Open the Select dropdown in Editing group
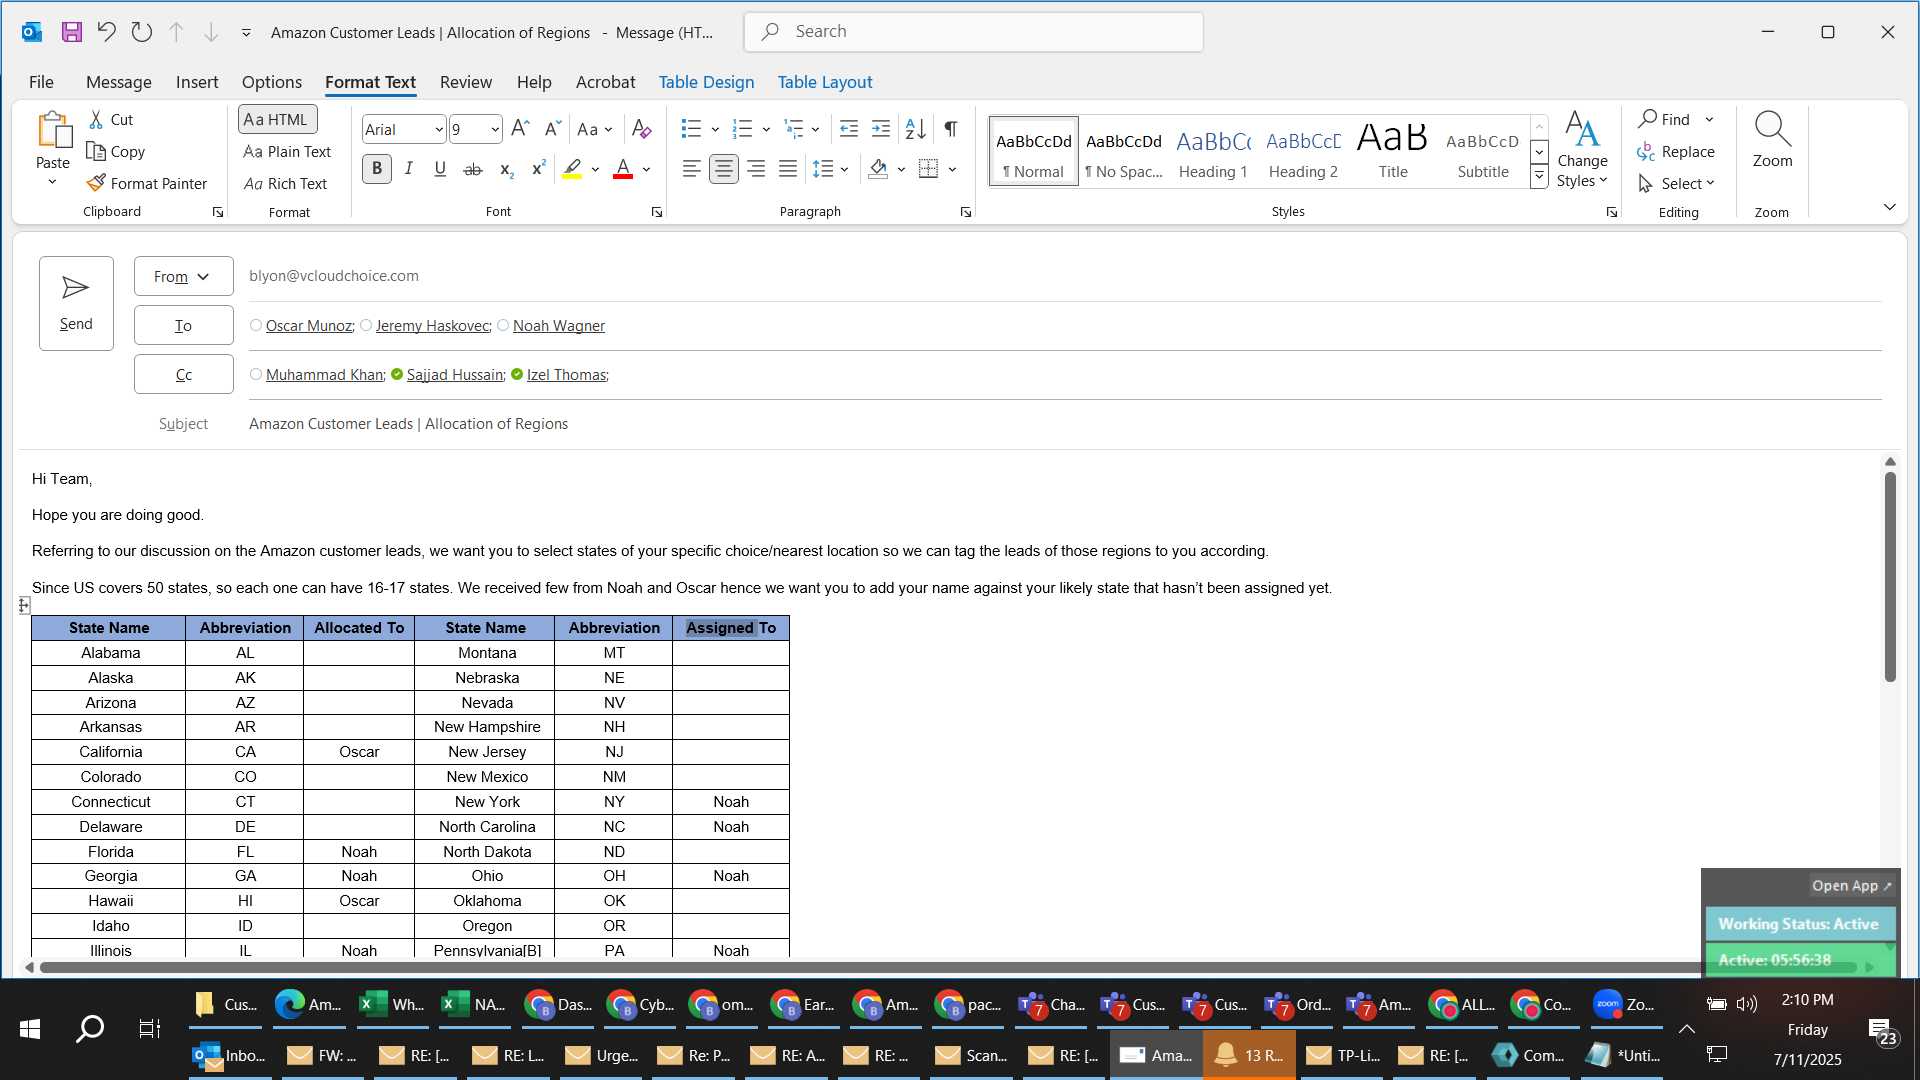 pyautogui.click(x=1677, y=183)
